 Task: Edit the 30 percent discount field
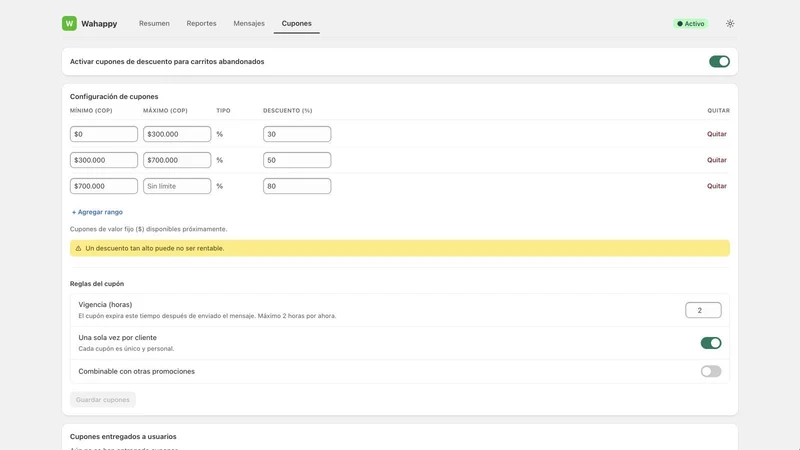click(297, 134)
